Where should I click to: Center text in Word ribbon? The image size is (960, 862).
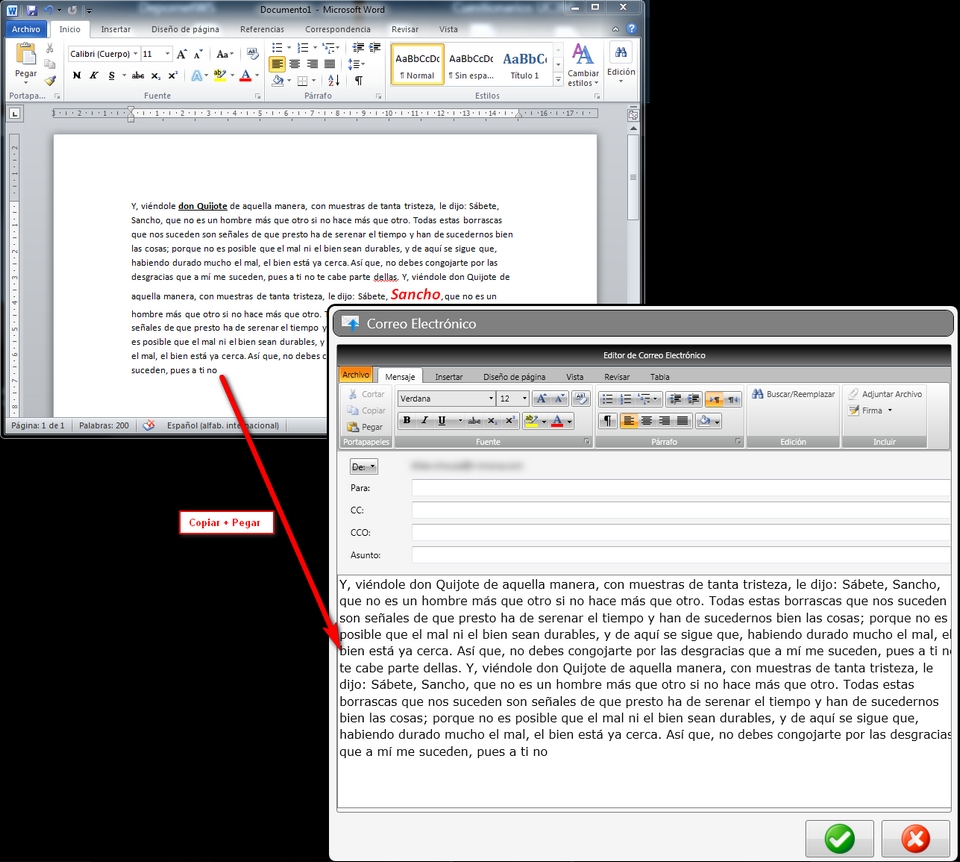[x=294, y=64]
